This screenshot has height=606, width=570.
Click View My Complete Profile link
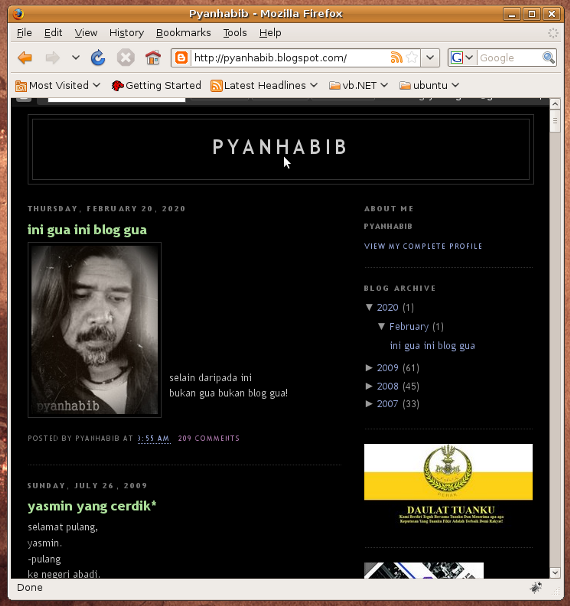(423, 246)
